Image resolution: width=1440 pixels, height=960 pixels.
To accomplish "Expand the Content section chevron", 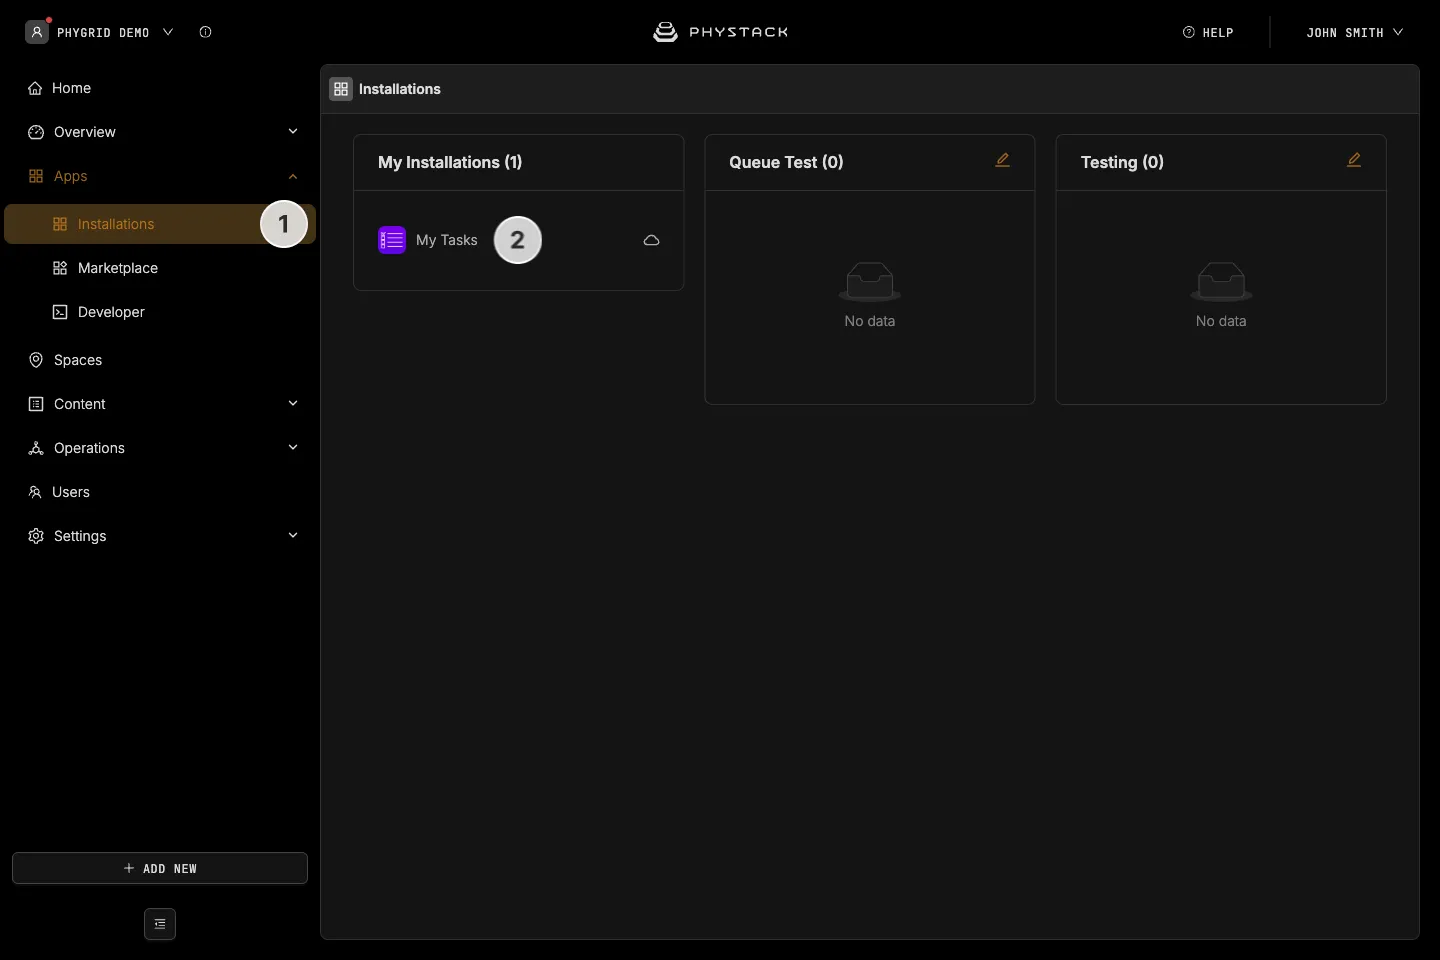I will [x=293, y=403].
